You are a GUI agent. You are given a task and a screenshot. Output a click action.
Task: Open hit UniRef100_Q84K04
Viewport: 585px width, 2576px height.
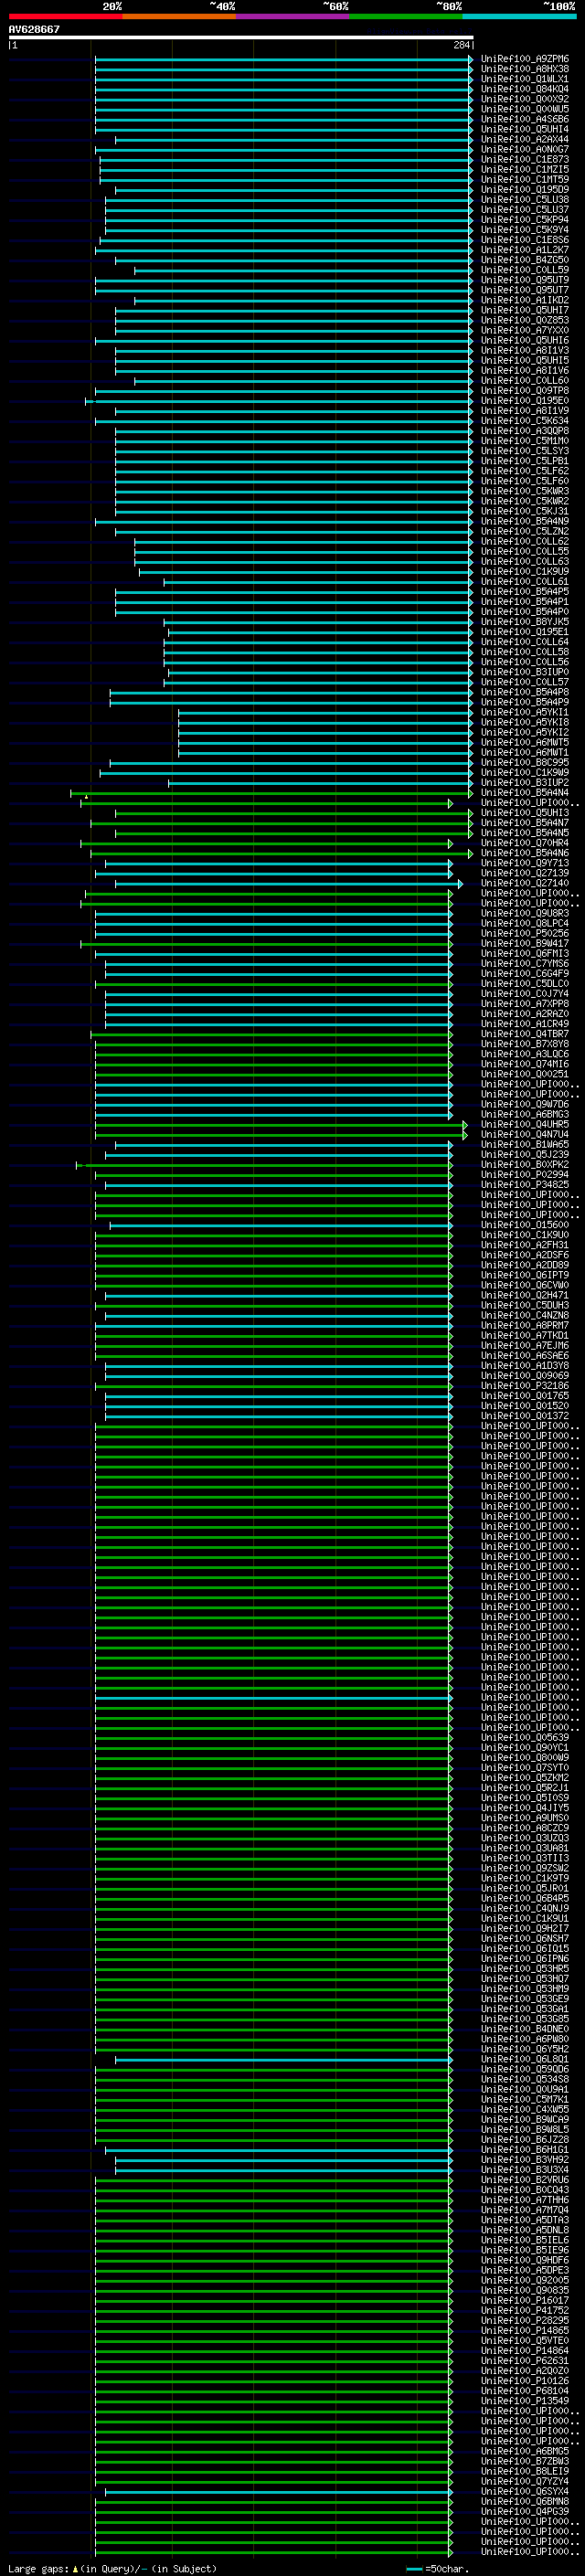click(525, 89)
